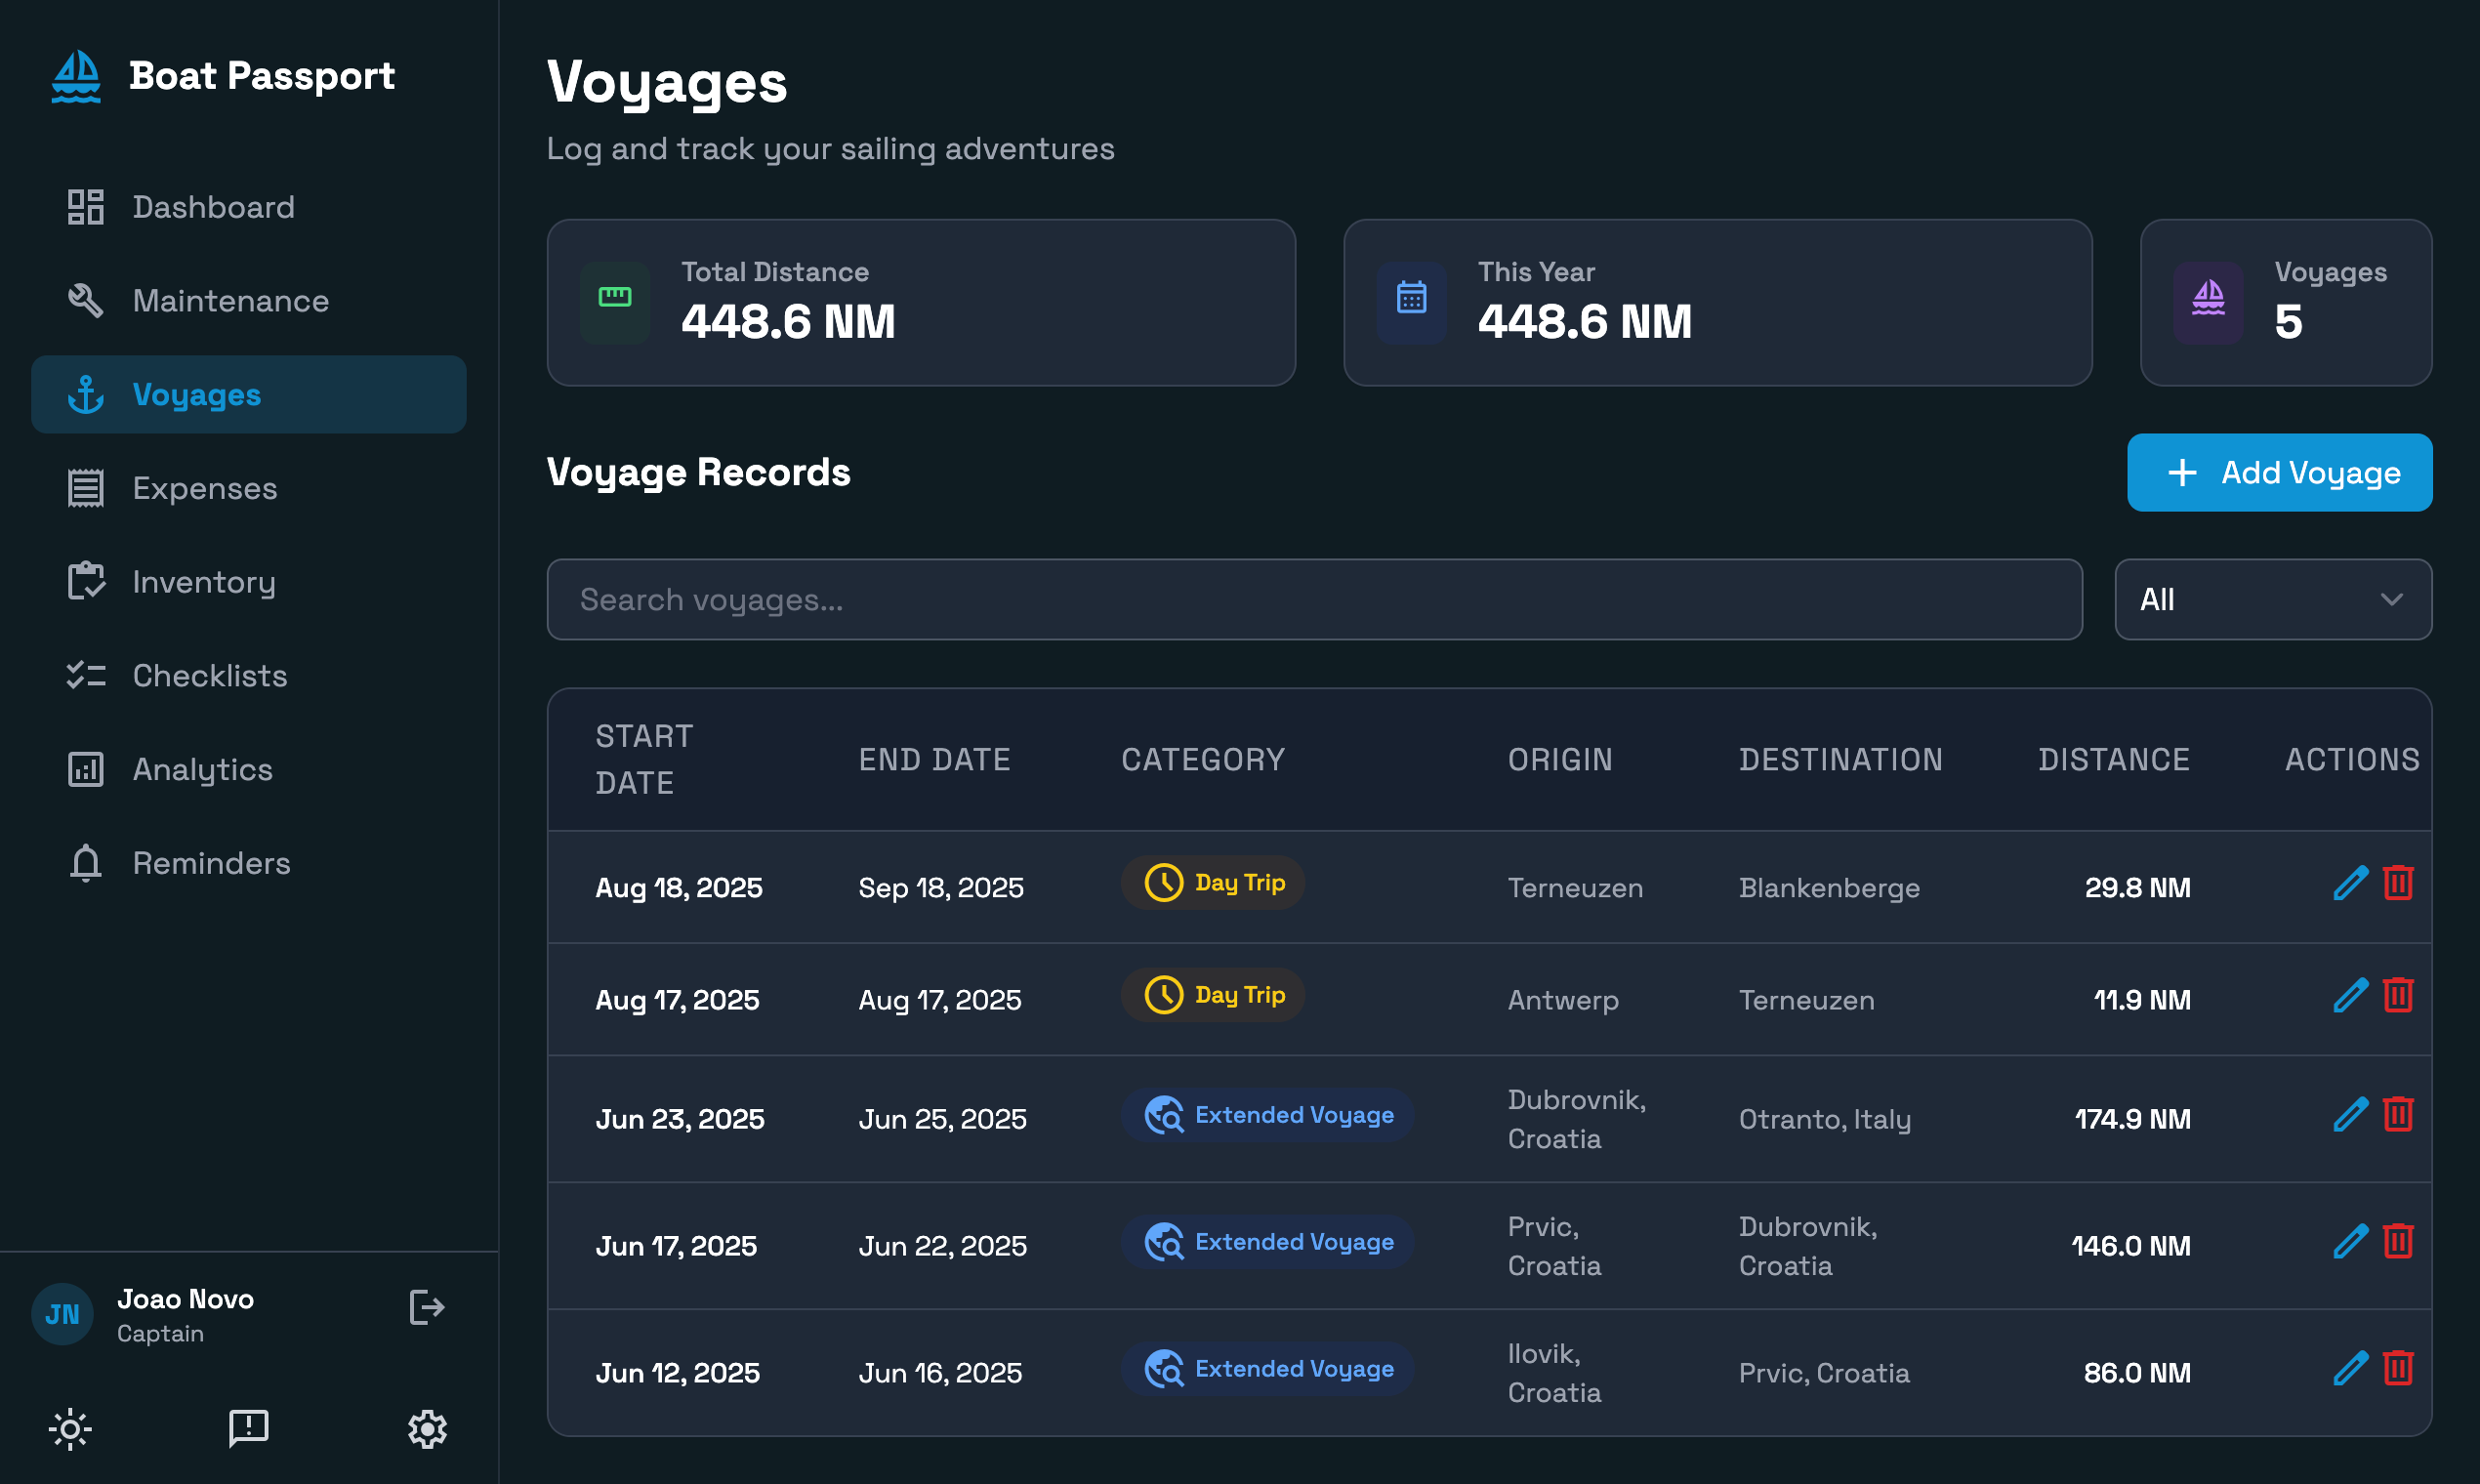Click the Boat Passport sailboat logo
The width and height of the screenshot is (2480, 1484).
(x=76, y=77)
